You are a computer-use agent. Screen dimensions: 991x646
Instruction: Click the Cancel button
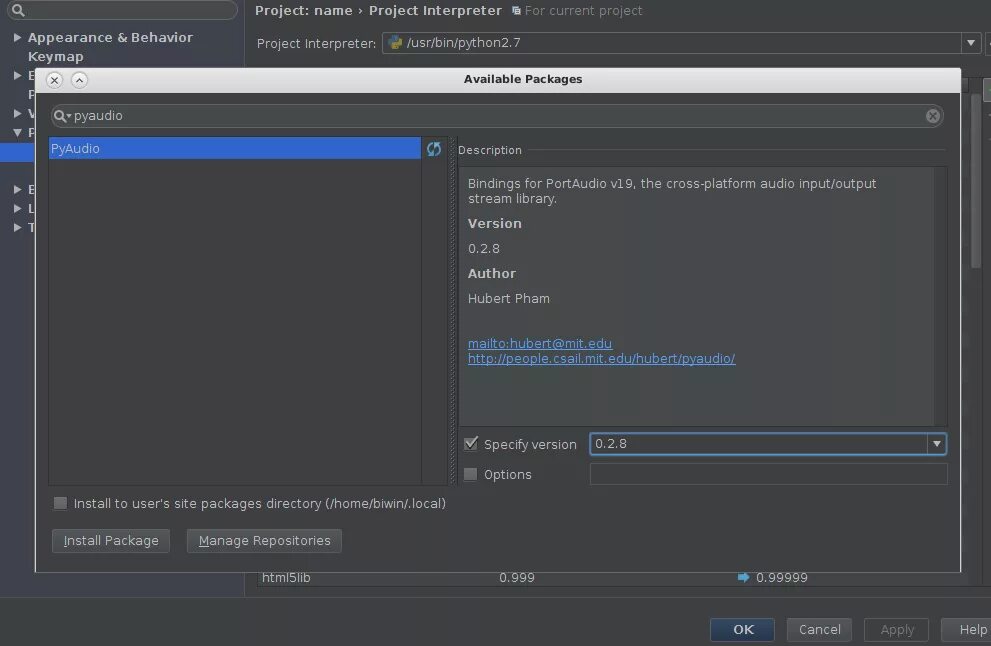tap(819, 630)
